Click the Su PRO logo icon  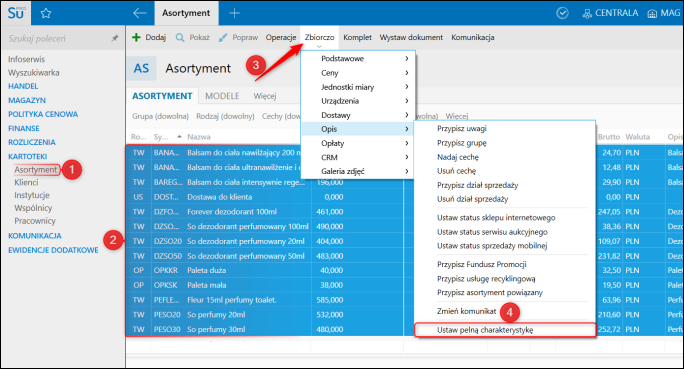click(x=16, y=13)
